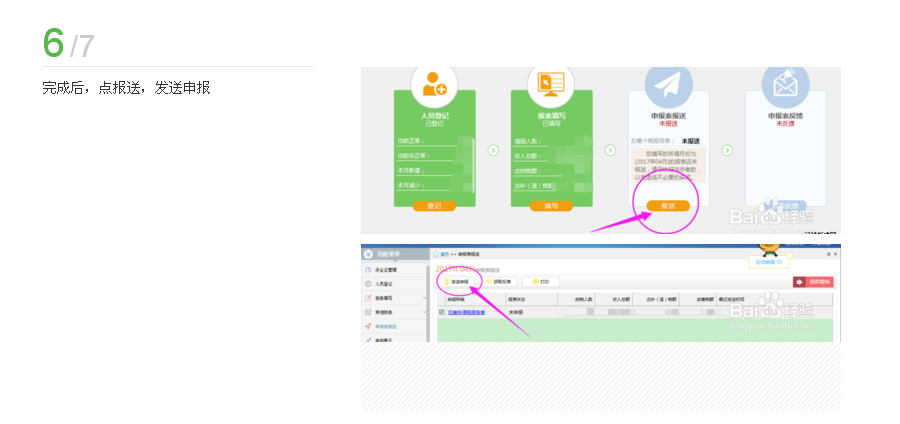Click the home icon in breadcrumb
Viewport: 900px width, 424px height.
click(x=435, y=255)
